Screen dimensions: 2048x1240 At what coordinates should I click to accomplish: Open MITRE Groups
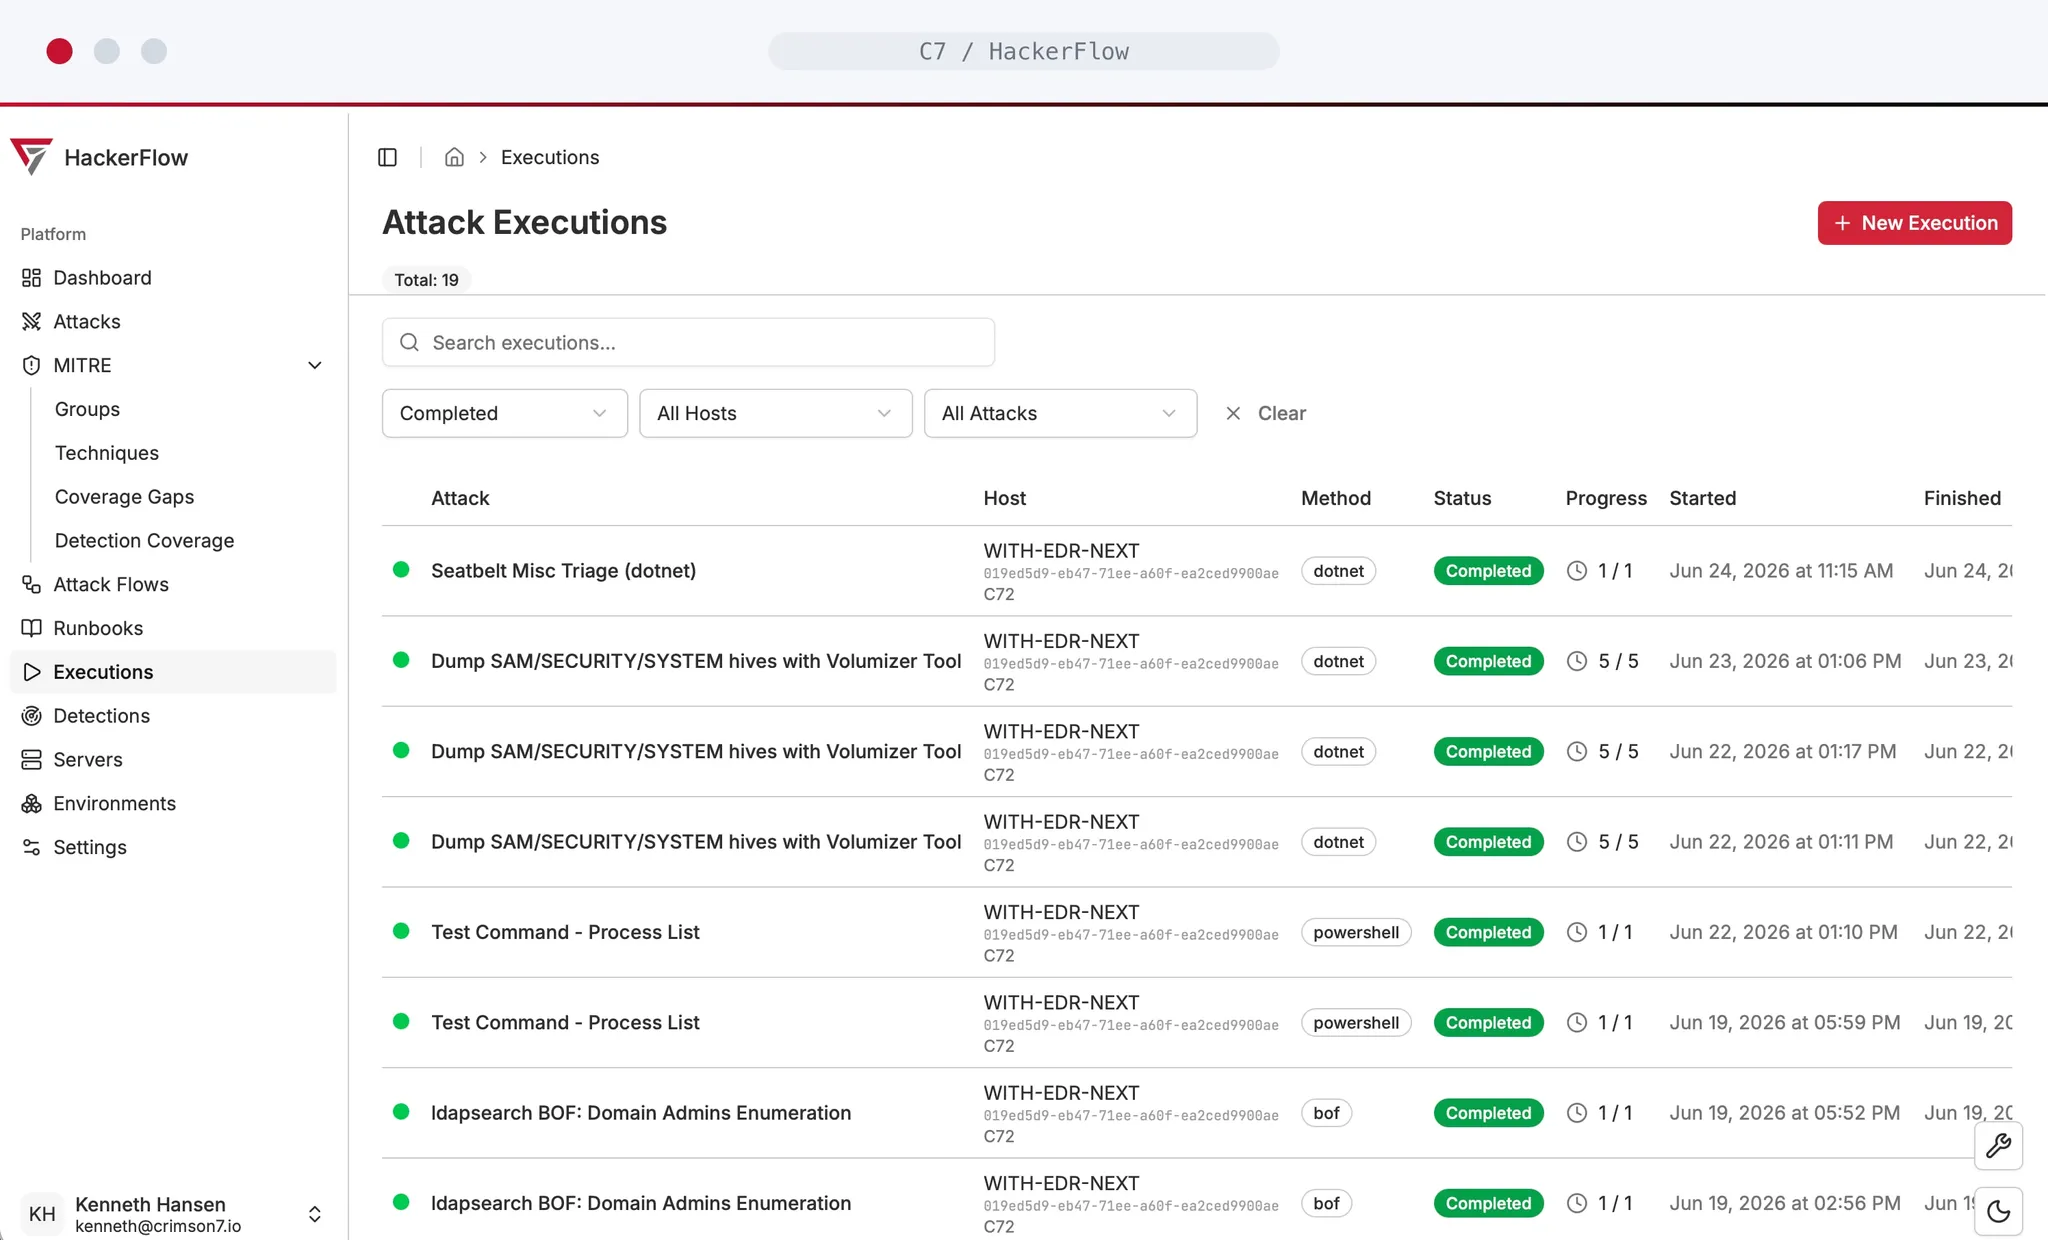pyautogui.click(x=87, y=409)
